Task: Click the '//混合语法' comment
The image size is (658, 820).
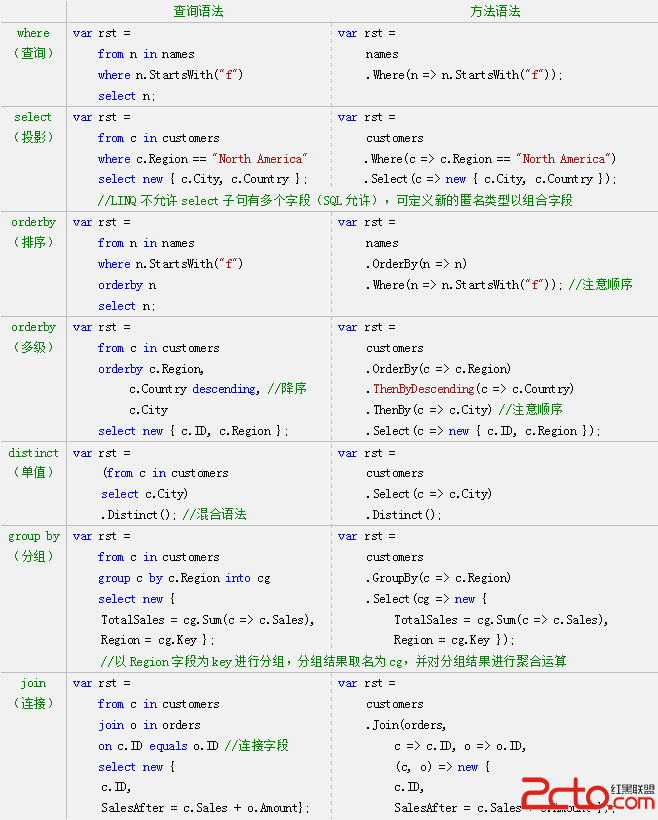Action: pyautogui.click(x=214, y=515)
